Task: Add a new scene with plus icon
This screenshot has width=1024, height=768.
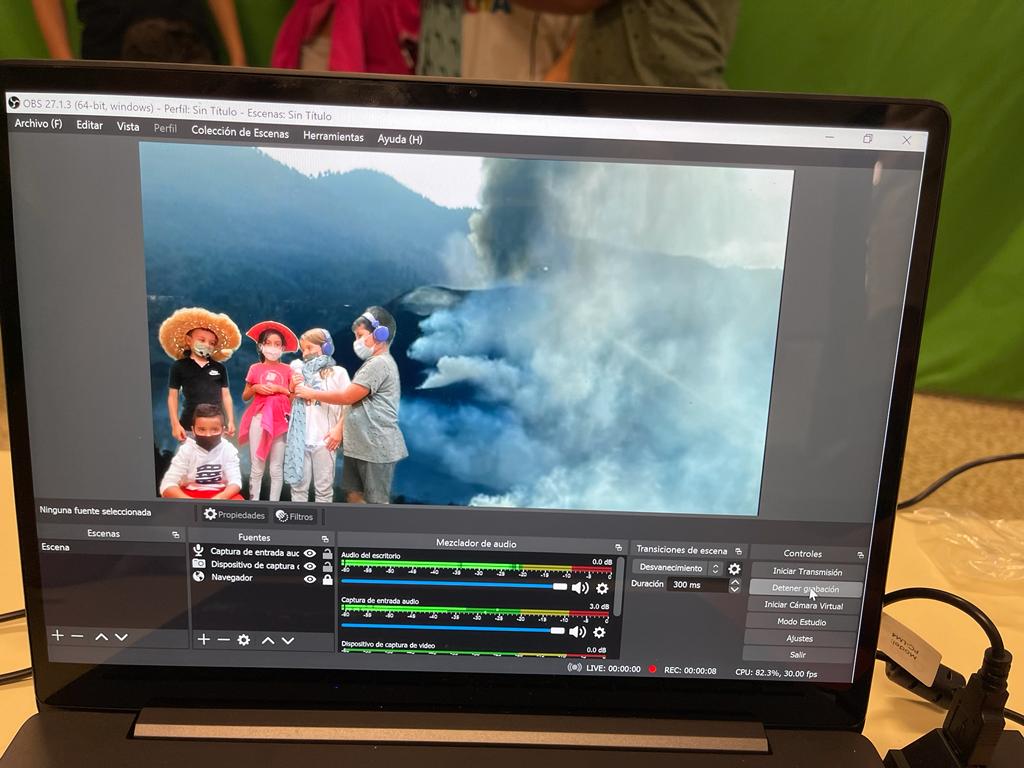Action: 57,636
